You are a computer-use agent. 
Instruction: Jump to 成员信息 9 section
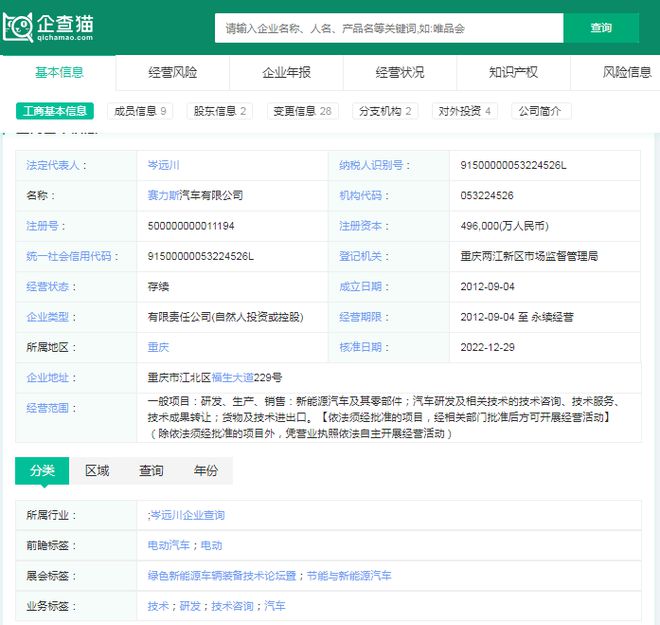140,111
